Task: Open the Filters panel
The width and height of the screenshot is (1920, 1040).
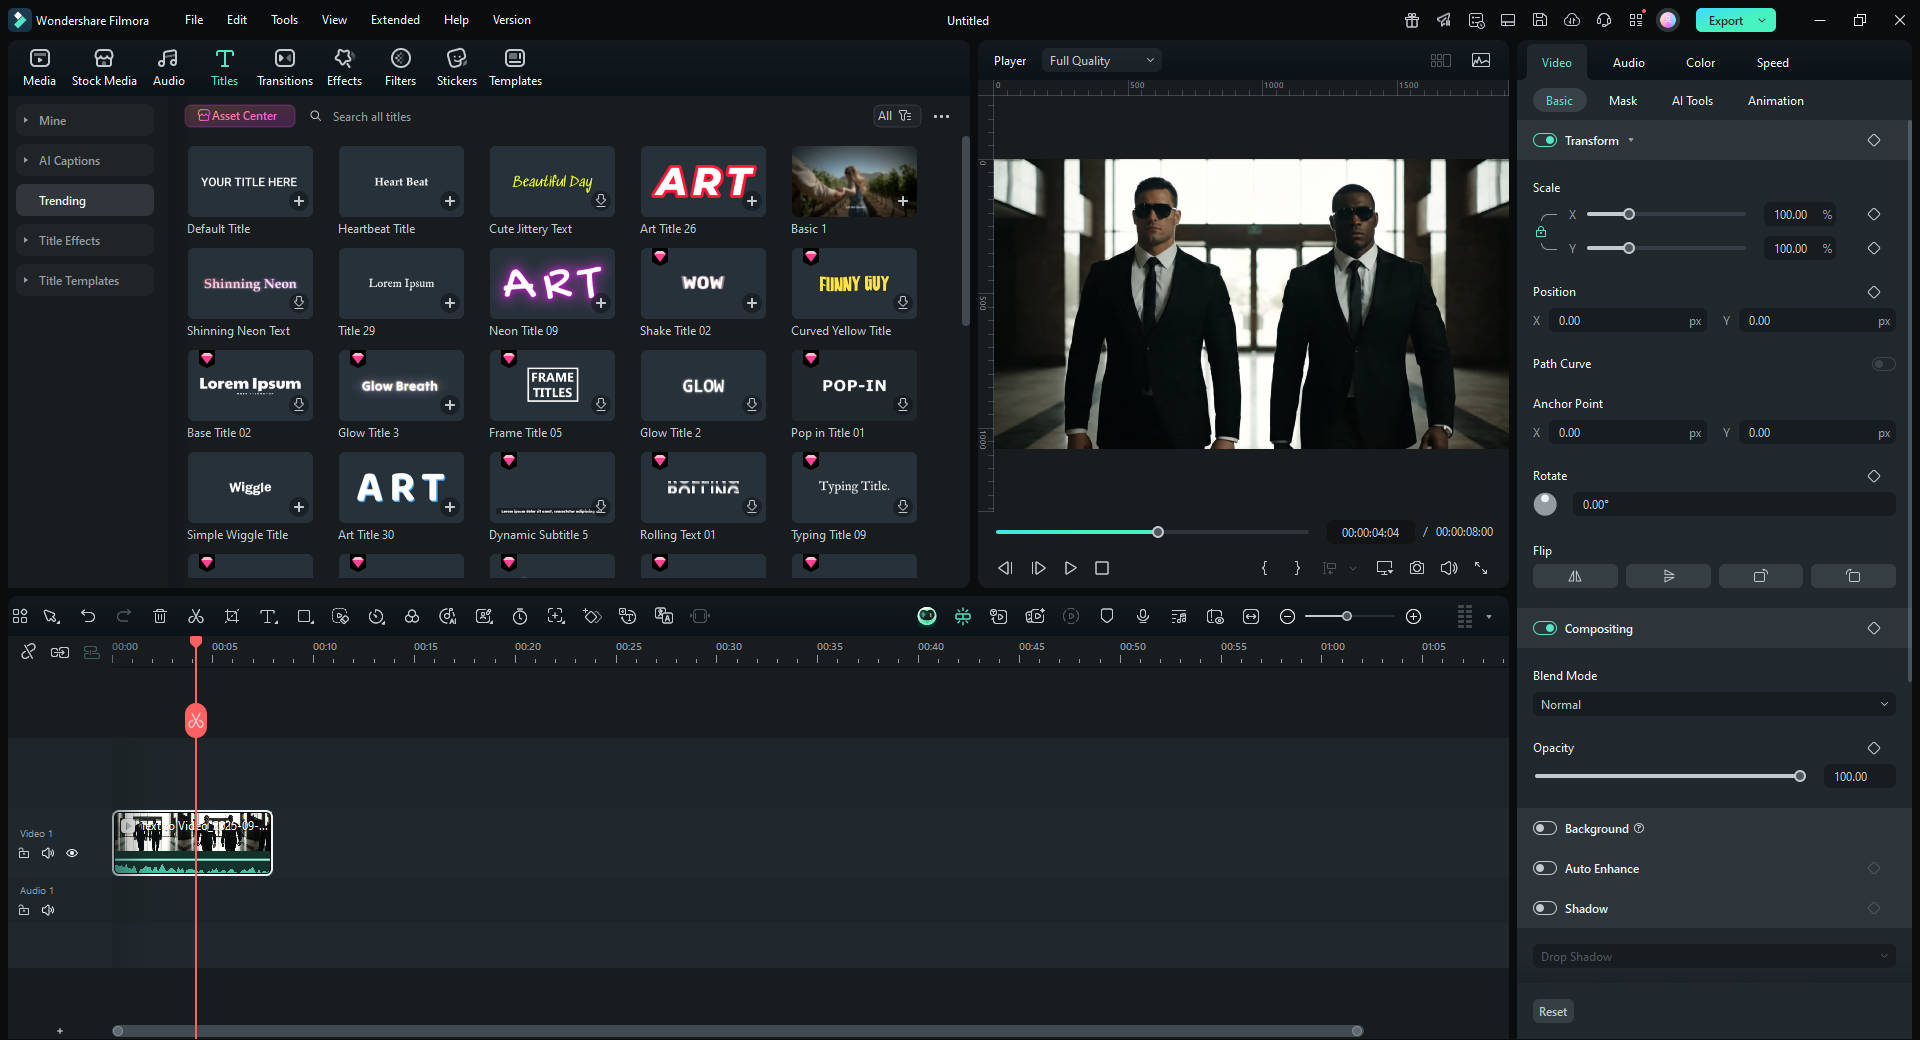Action: point(400,68)
